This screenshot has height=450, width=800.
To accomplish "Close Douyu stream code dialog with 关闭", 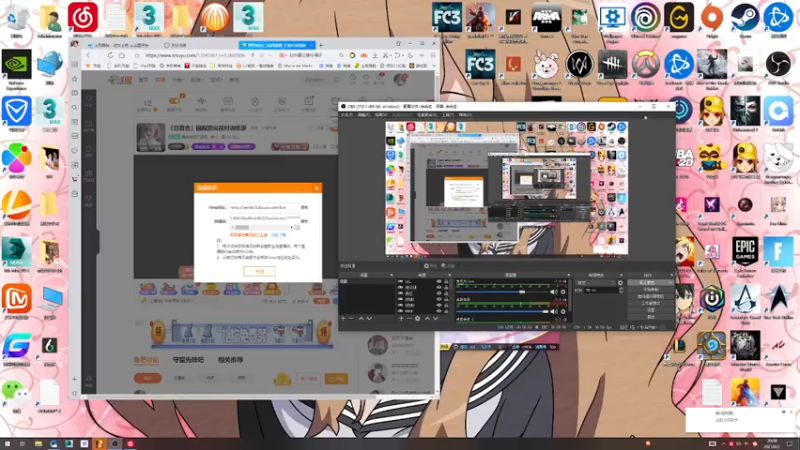I will pos(259,271).
